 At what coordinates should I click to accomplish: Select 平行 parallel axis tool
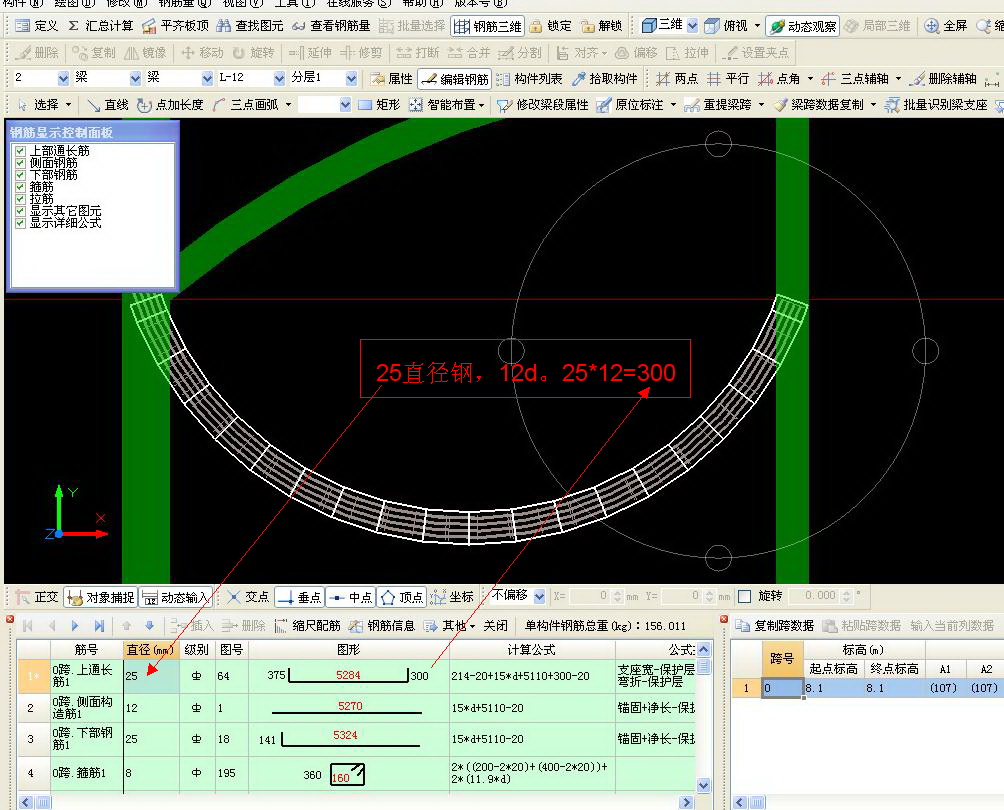click(728, 79)
